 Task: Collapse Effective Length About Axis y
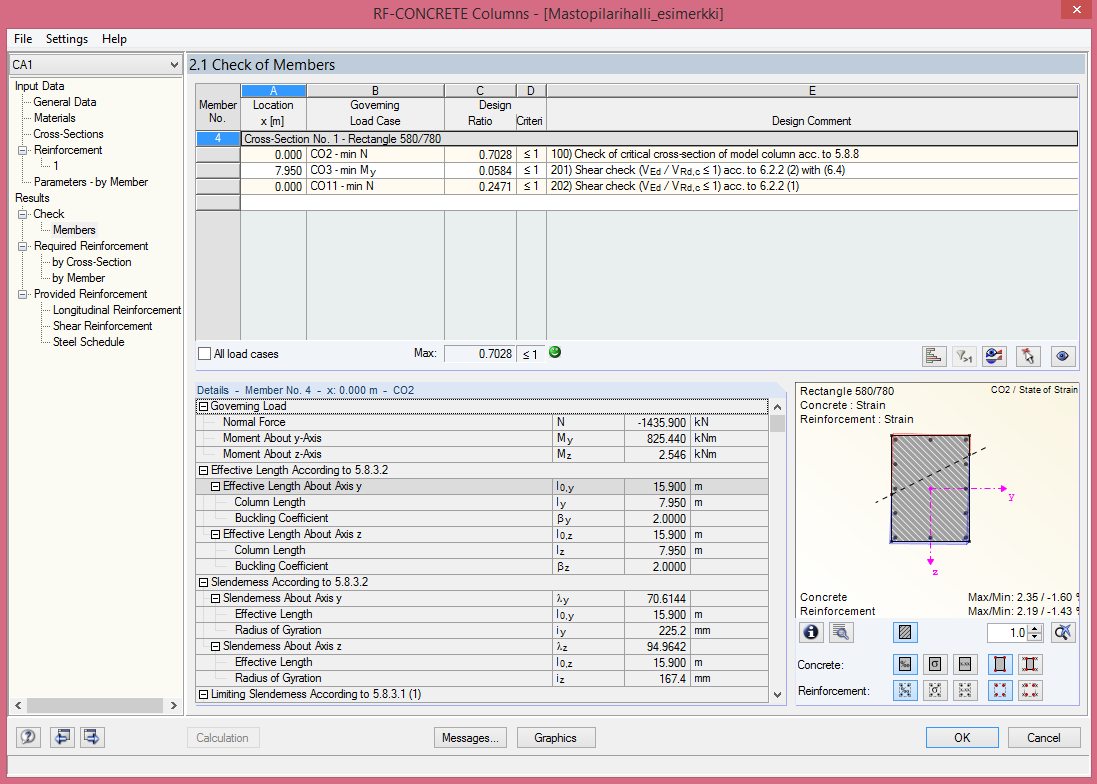tap(215, 487)
